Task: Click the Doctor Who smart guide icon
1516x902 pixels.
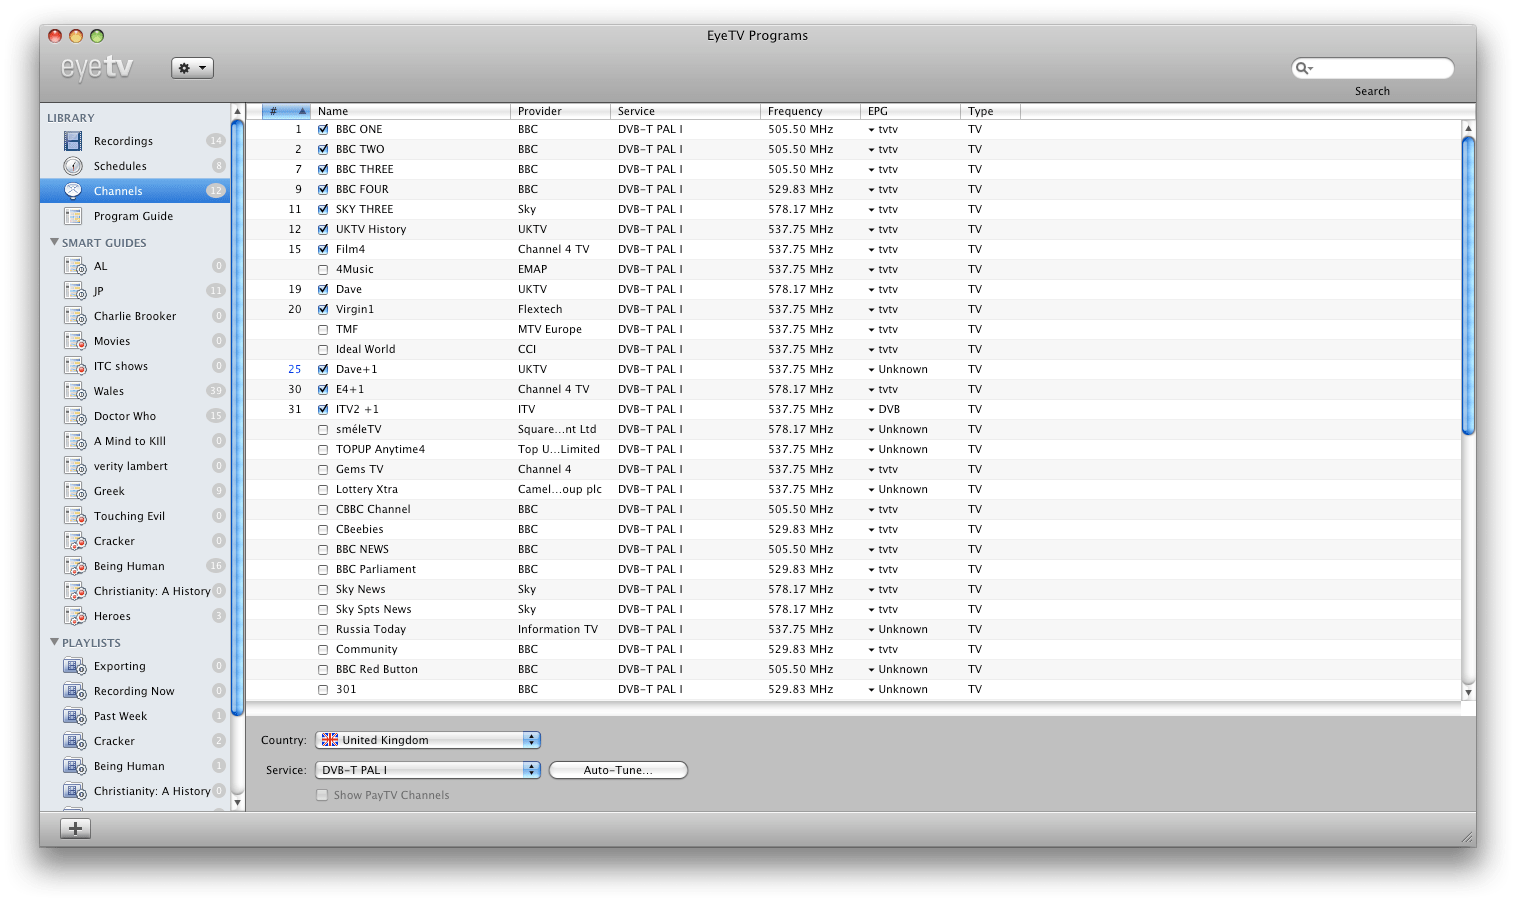Action: click(x=75, y=416)
